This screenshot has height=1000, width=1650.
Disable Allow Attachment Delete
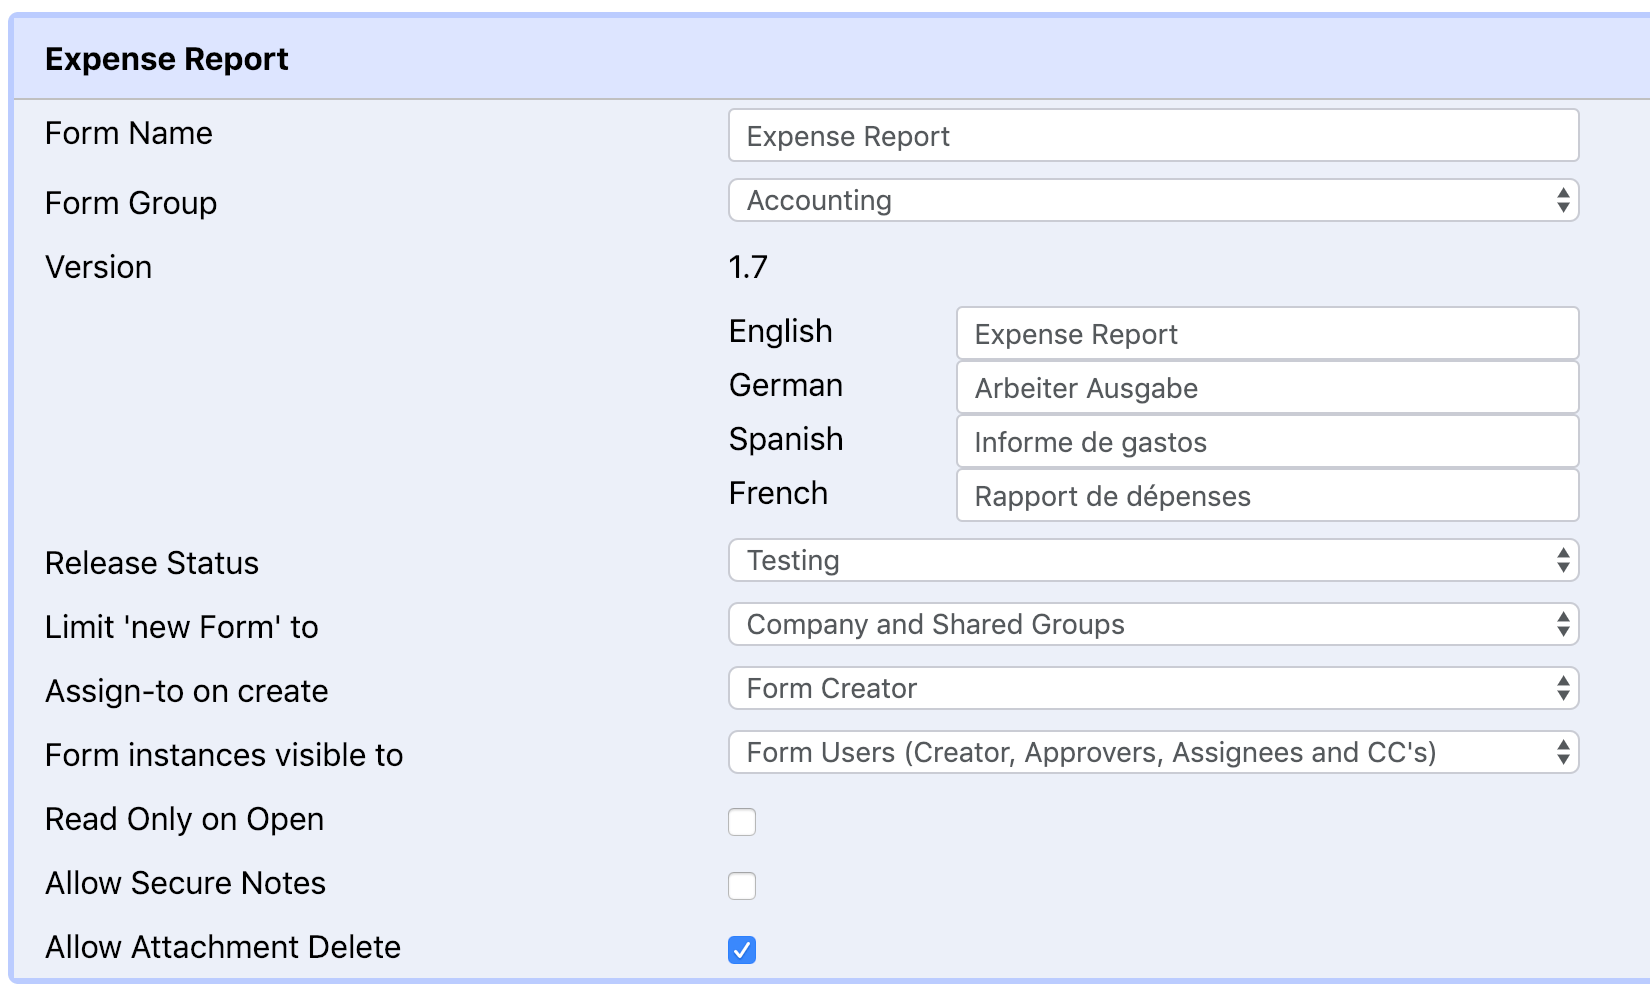741,950
